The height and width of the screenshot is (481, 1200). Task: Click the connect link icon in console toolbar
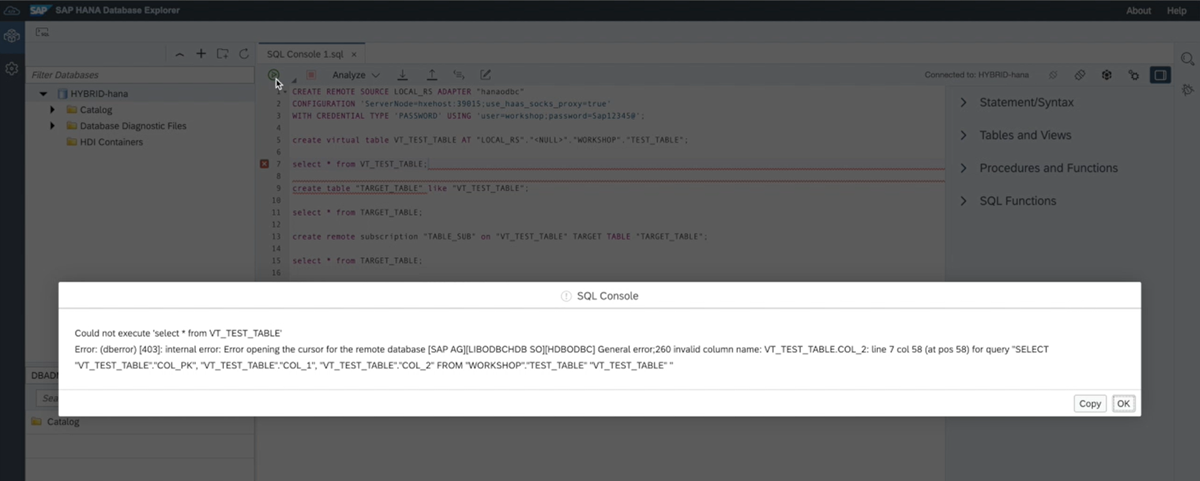[1080, 75]
